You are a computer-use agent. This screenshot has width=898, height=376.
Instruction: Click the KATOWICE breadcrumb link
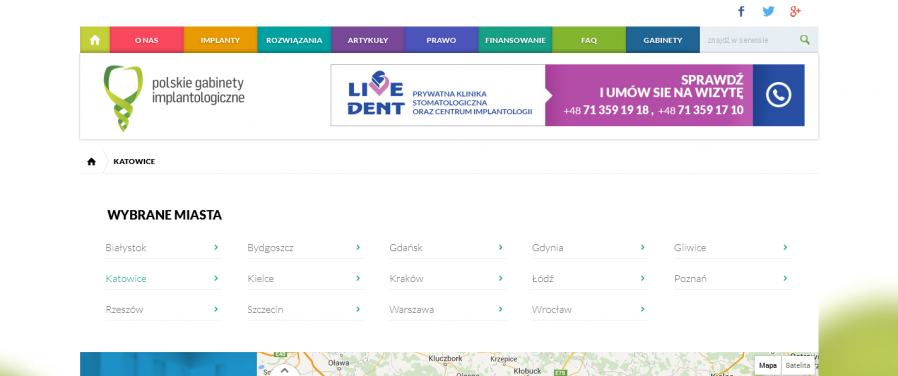pos(134,161)
